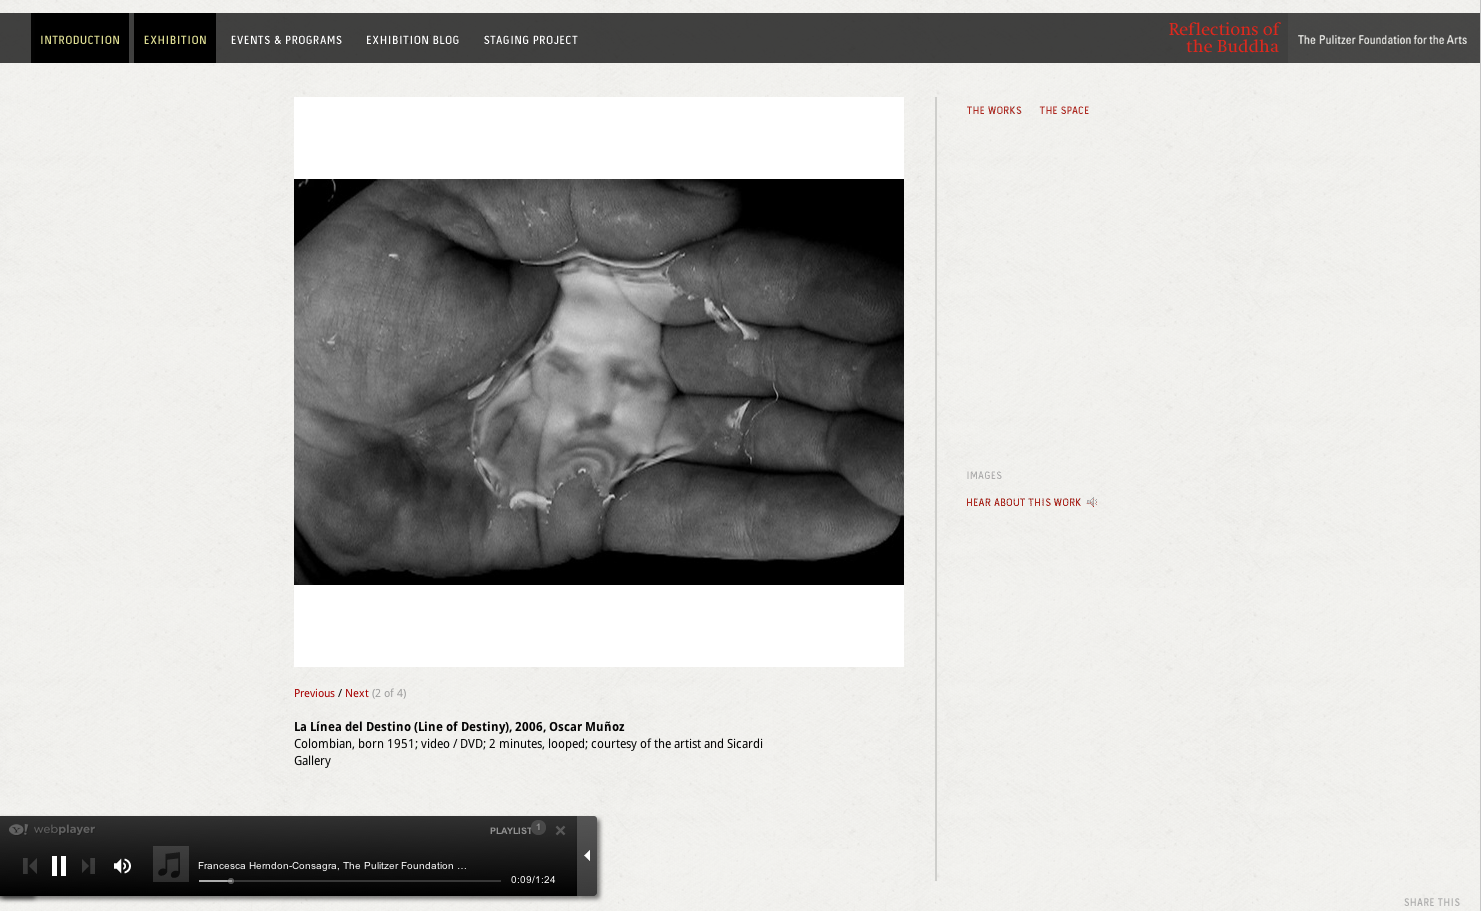Mute the webplayer volume speaker

(122, 866)
